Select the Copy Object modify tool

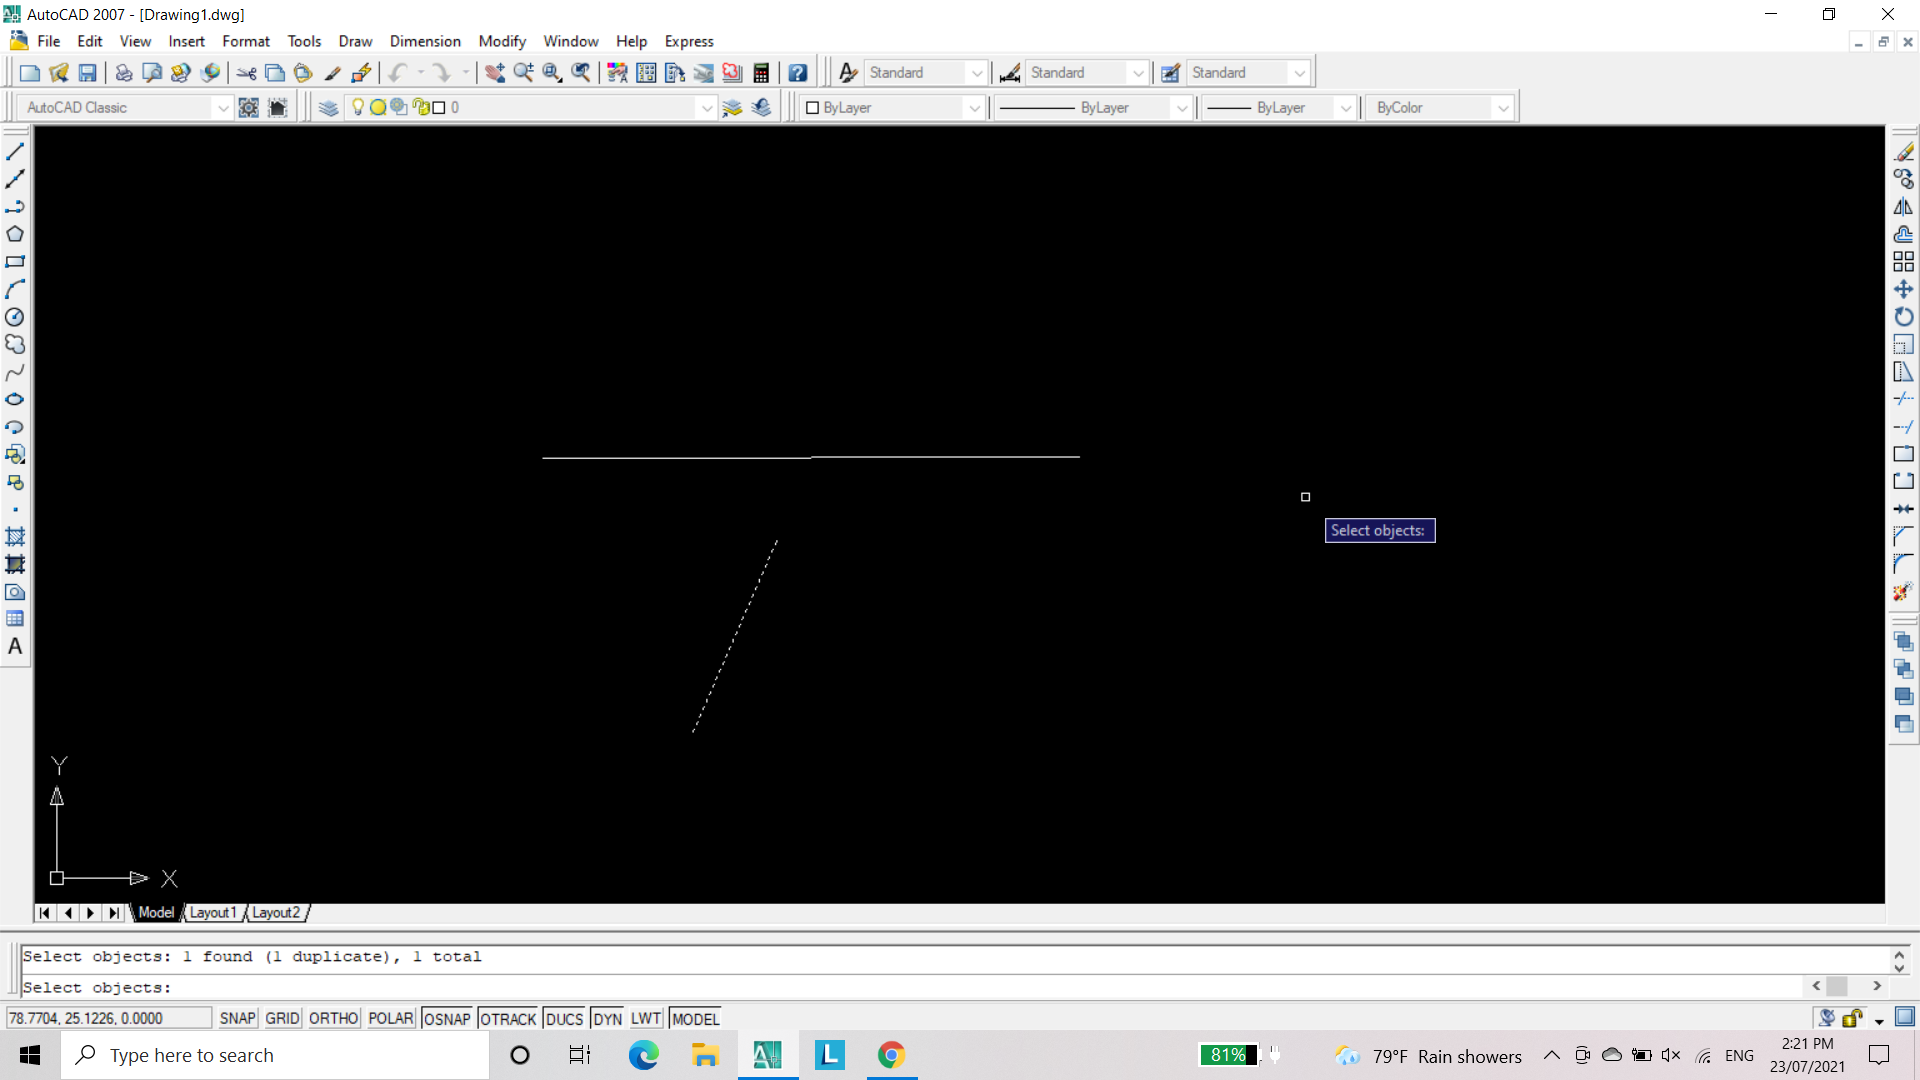tap(1904, 179)
